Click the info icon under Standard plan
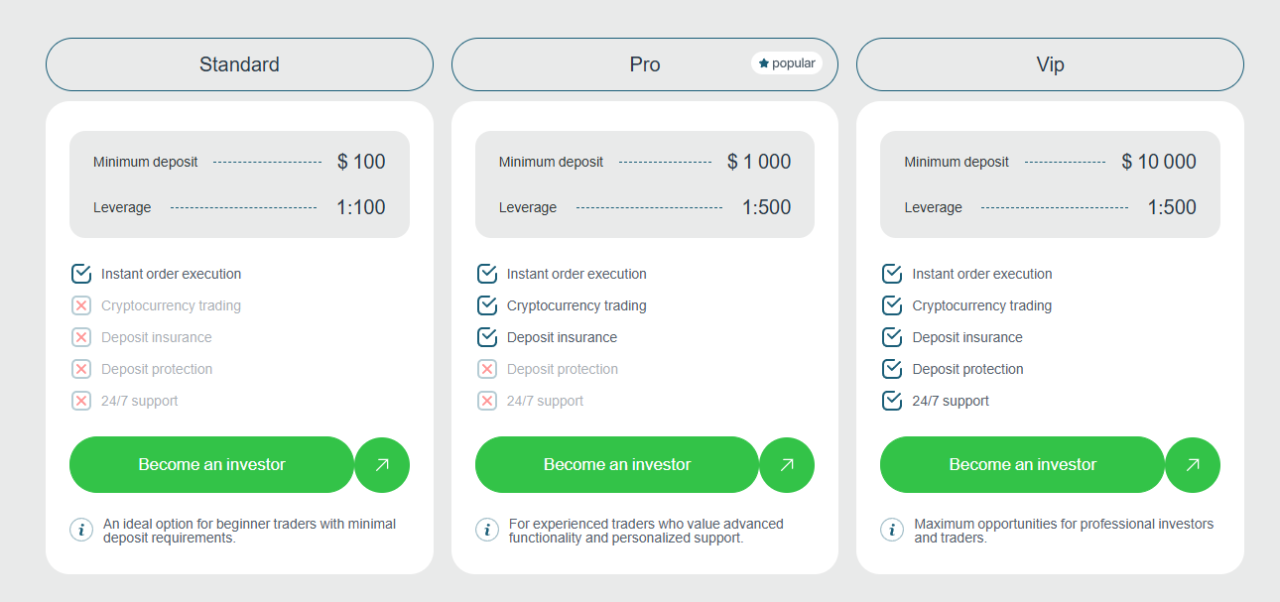 click(x=82, y=530)
